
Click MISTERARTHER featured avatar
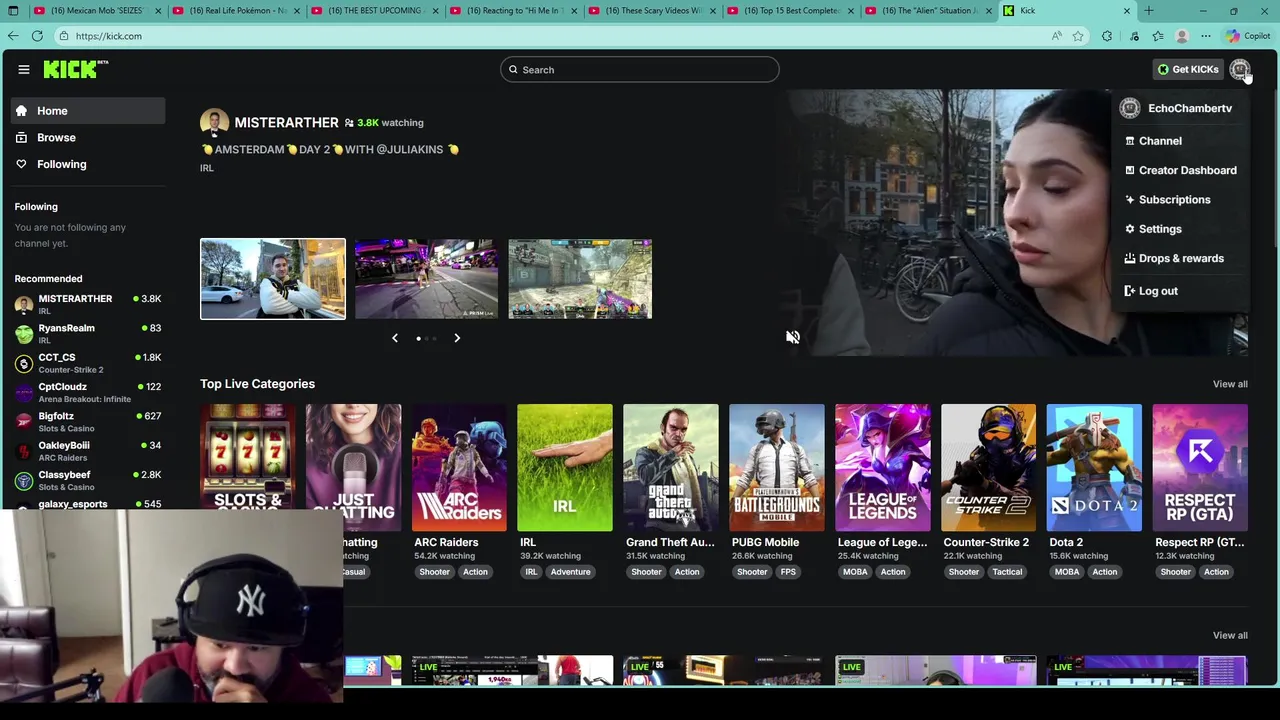click(x=214, y=122)
